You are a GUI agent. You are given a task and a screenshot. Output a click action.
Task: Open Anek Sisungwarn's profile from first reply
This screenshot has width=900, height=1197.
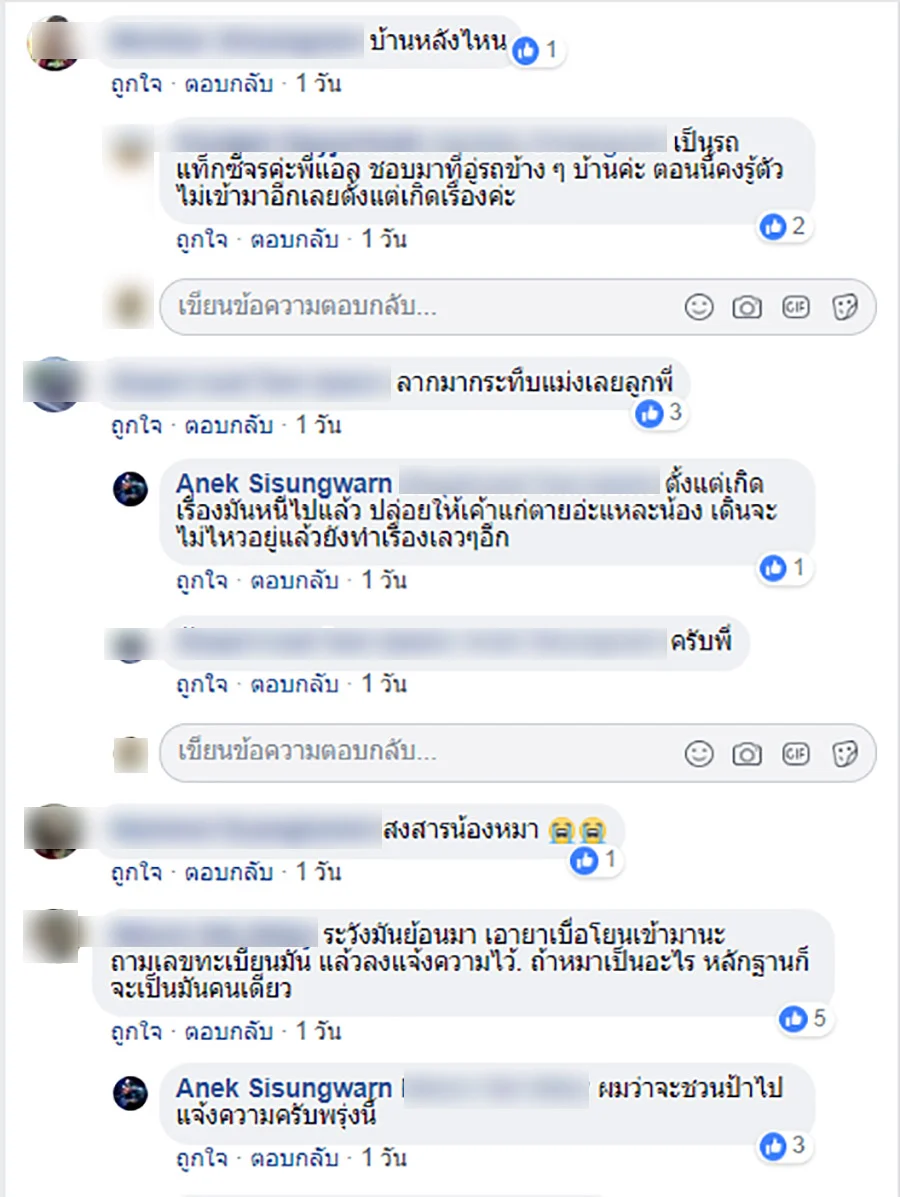[284, 483]
